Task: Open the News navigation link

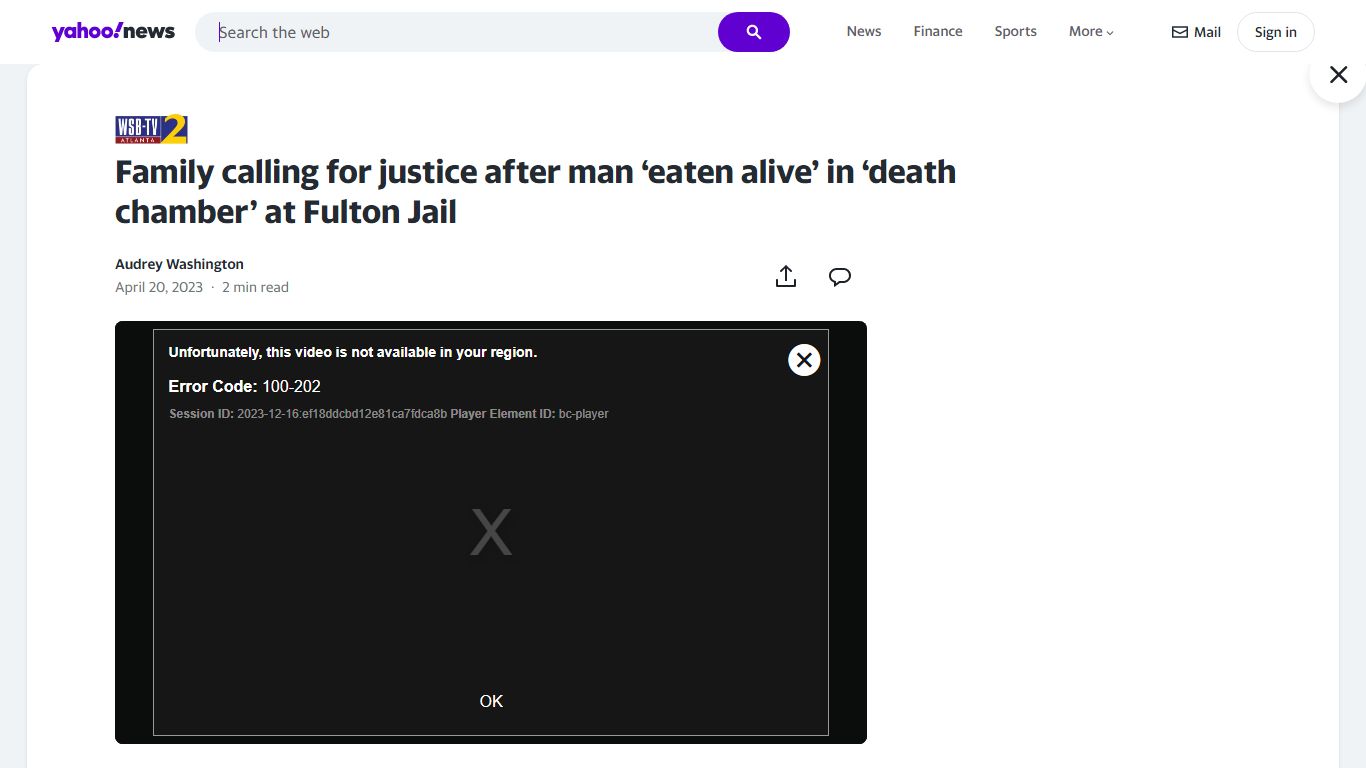Action: pos(864,31)
